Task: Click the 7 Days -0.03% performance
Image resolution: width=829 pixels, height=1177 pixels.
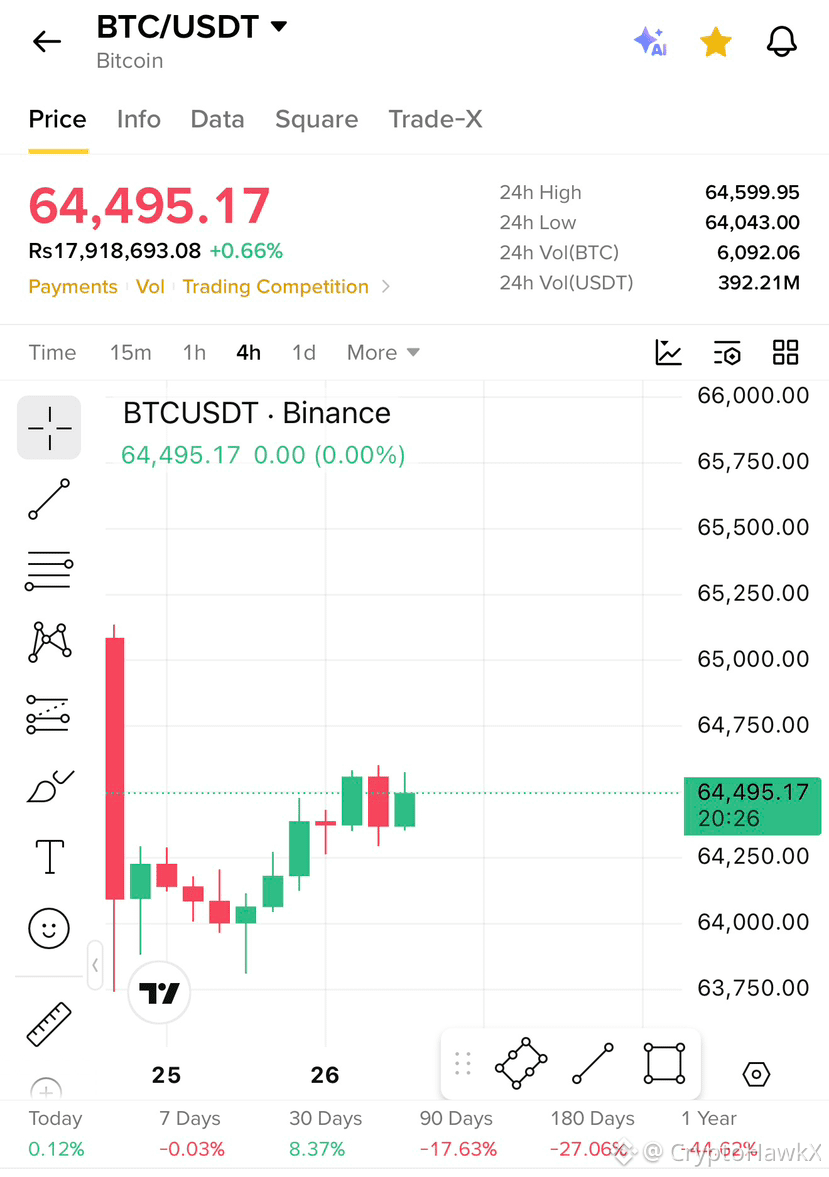Action: pos(191,1133)
